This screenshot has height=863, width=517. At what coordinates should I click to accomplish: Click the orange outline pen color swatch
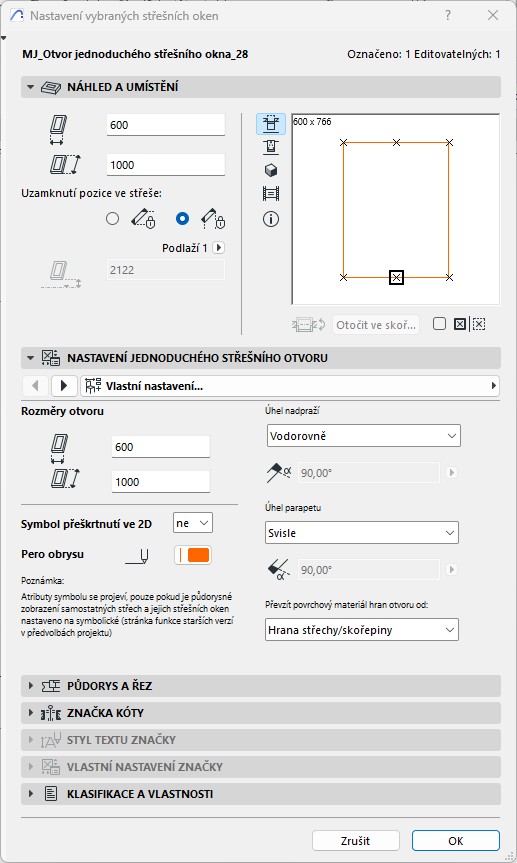pos(198,555)
